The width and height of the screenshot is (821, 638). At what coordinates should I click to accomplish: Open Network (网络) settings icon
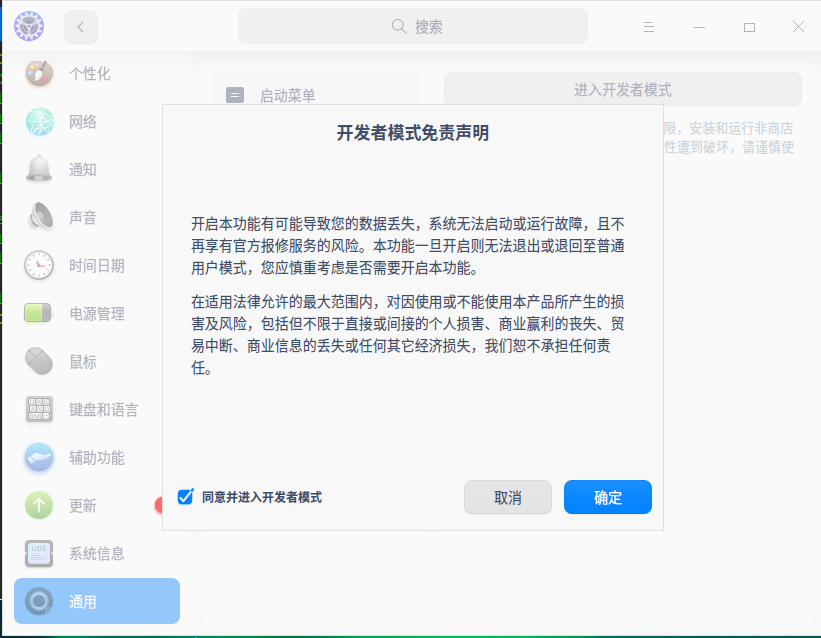pos(38,121)
